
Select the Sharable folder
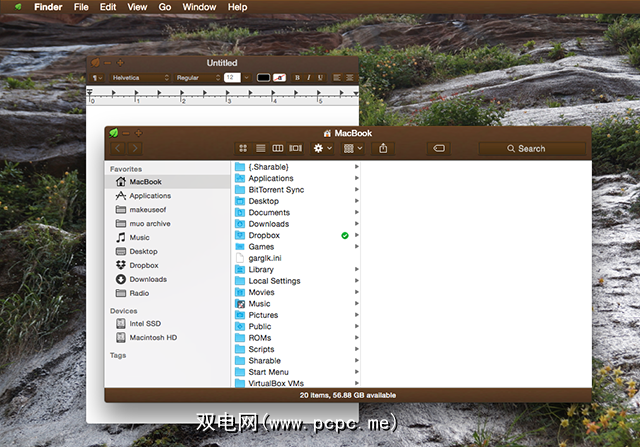click(x=296, y=360)
